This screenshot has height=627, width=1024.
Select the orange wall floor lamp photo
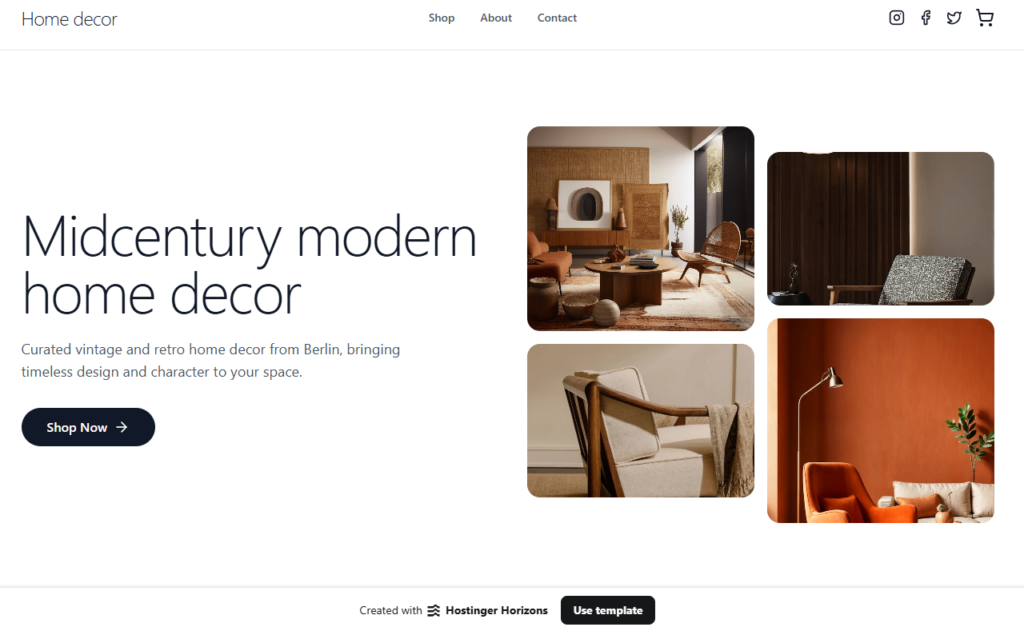click(x=880, y=421)
